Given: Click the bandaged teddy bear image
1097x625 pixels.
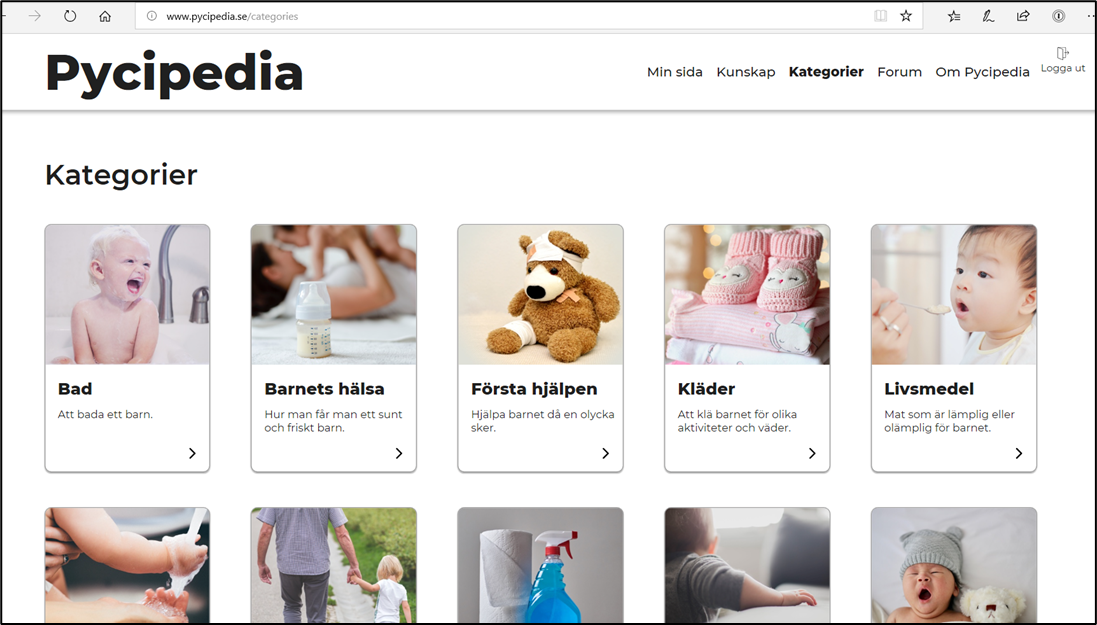Looking at the screenshot, I should click(540, 295).
